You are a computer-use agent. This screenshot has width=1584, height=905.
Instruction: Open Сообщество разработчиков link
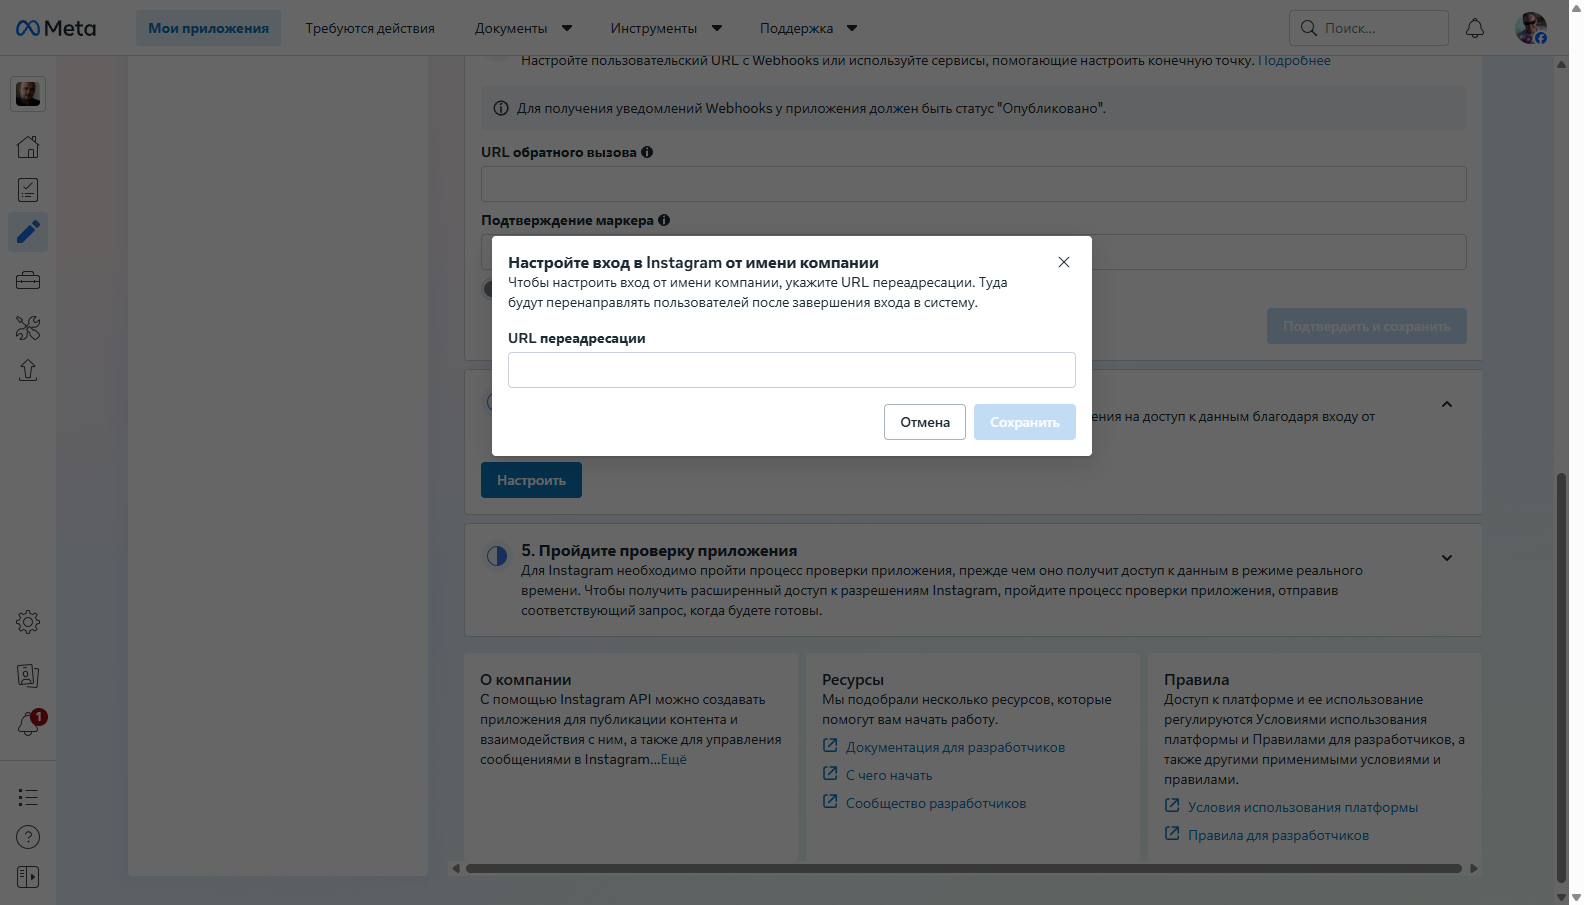point(936,803)
